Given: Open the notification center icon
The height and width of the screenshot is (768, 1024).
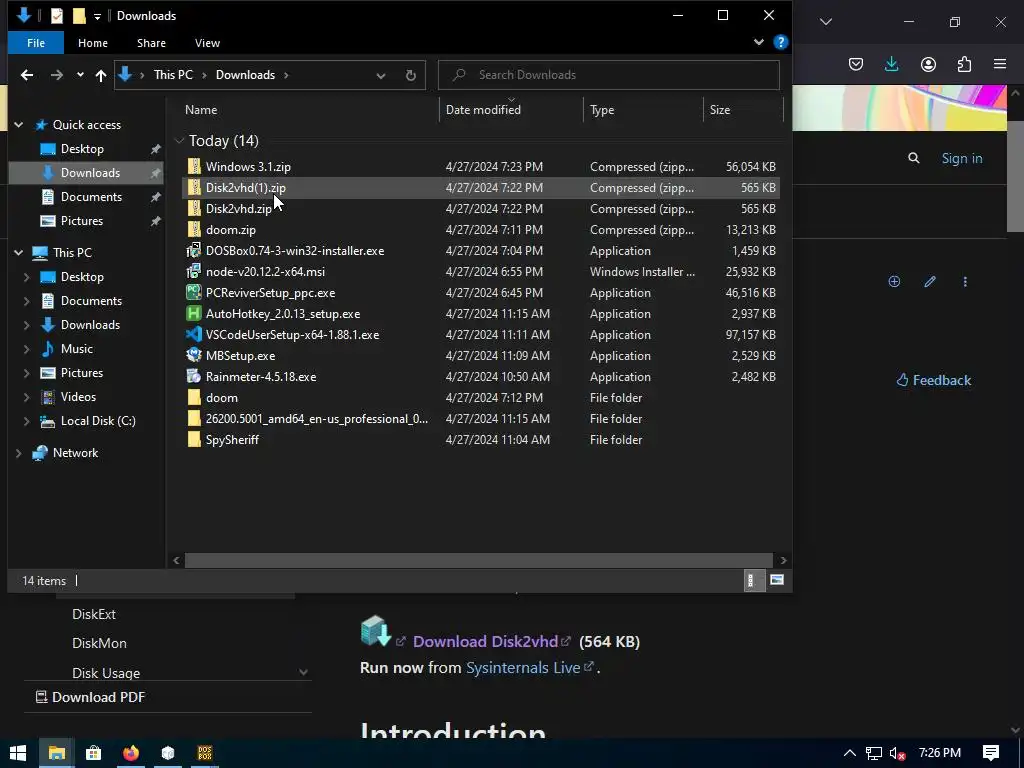Looking at the screenshot, I should [x=991, y=753].
